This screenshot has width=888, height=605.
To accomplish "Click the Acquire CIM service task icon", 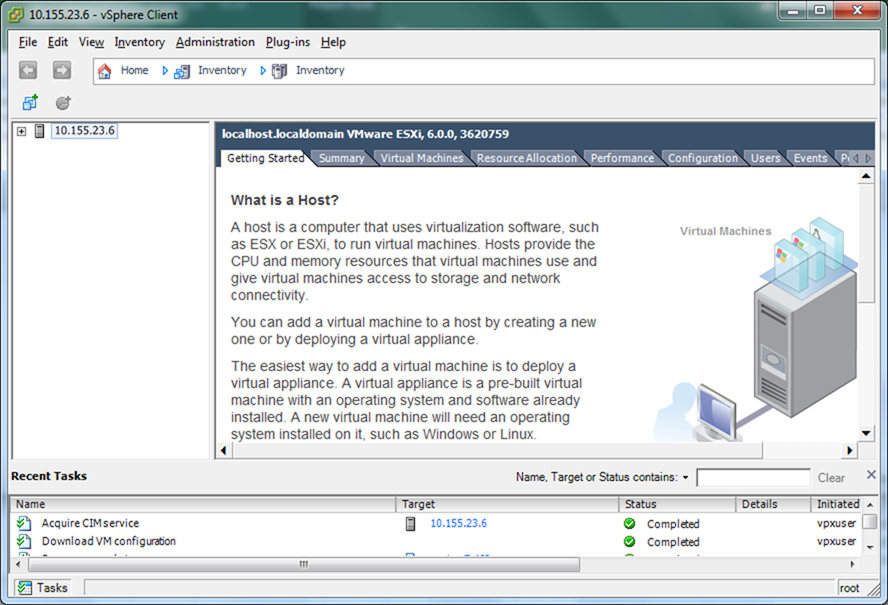I will [x=24, y=523].
